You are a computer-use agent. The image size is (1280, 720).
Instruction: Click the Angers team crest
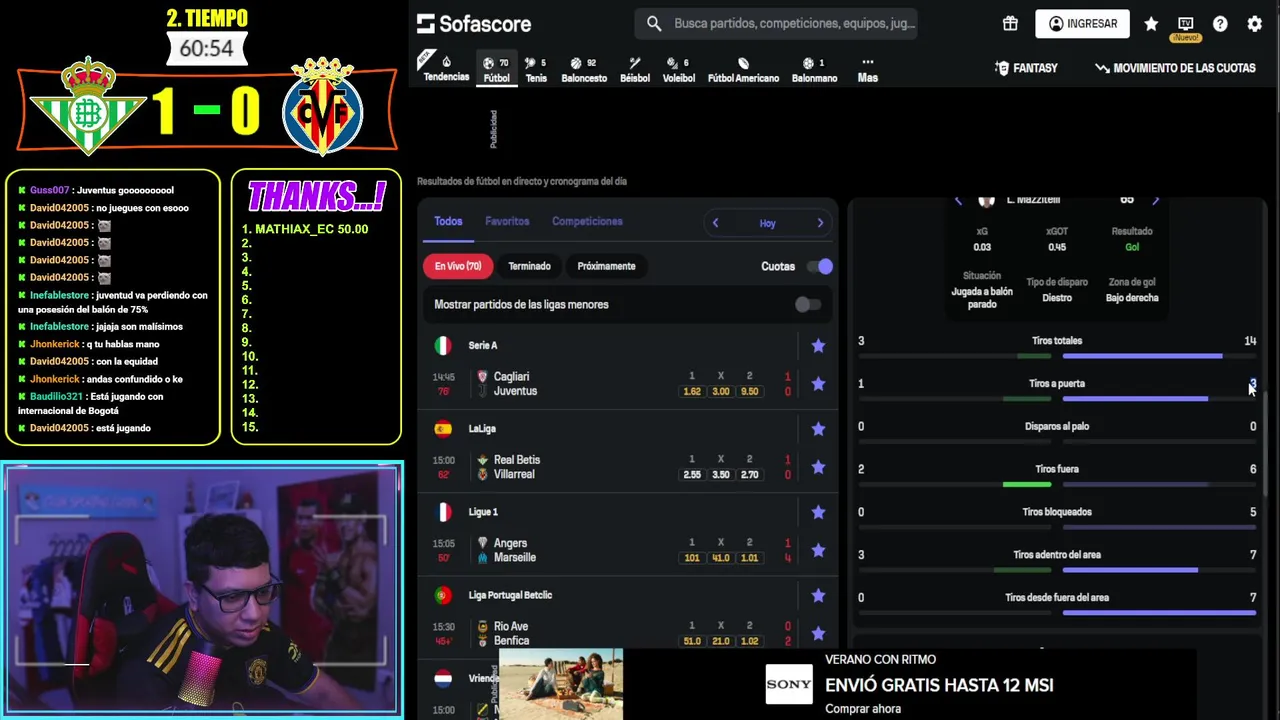tap(483, 543)
